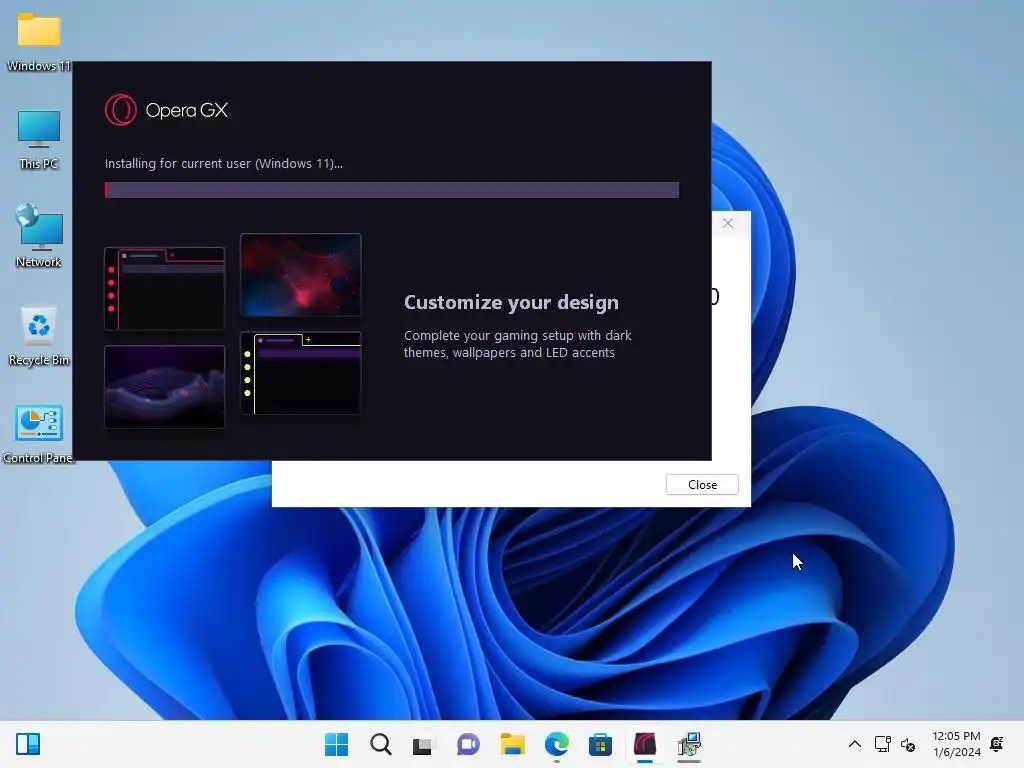Show hidden system tray icons

[854, 744]
